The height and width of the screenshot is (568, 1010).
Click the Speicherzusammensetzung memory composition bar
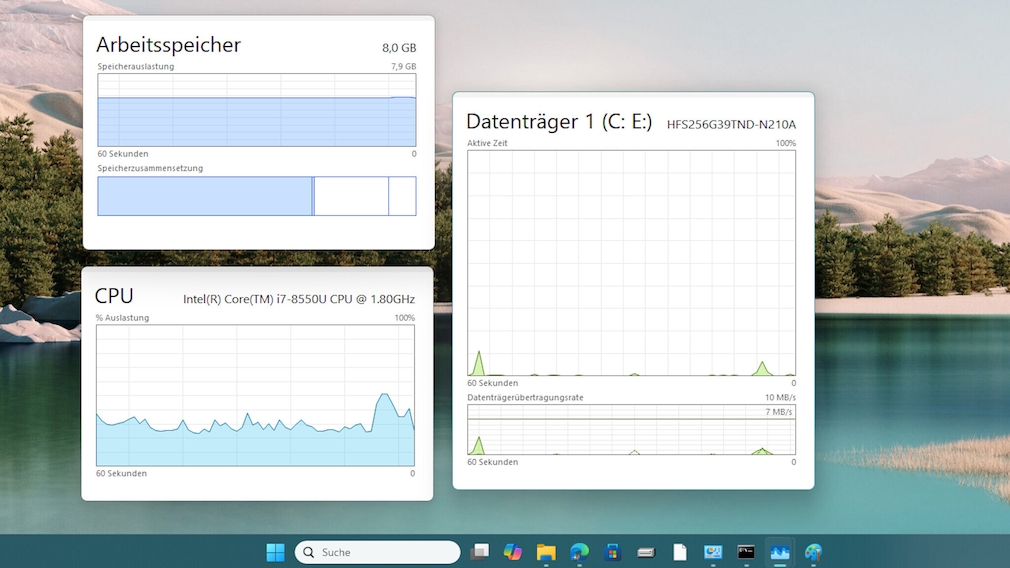(x=256, y=196)
